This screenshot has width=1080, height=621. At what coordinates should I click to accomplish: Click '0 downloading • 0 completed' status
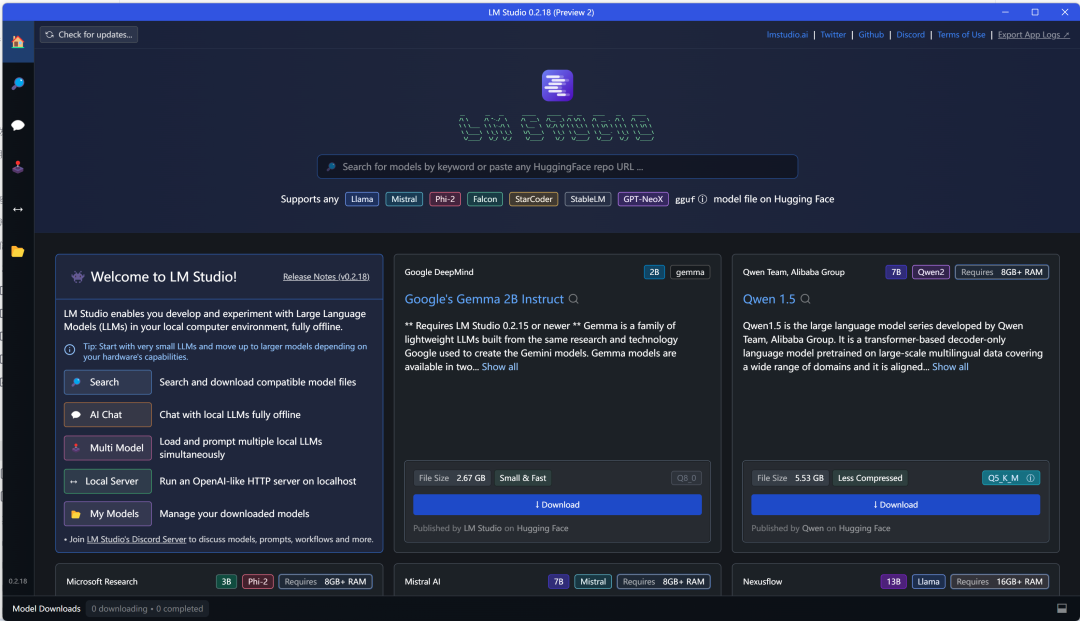(x=147, y=609)
